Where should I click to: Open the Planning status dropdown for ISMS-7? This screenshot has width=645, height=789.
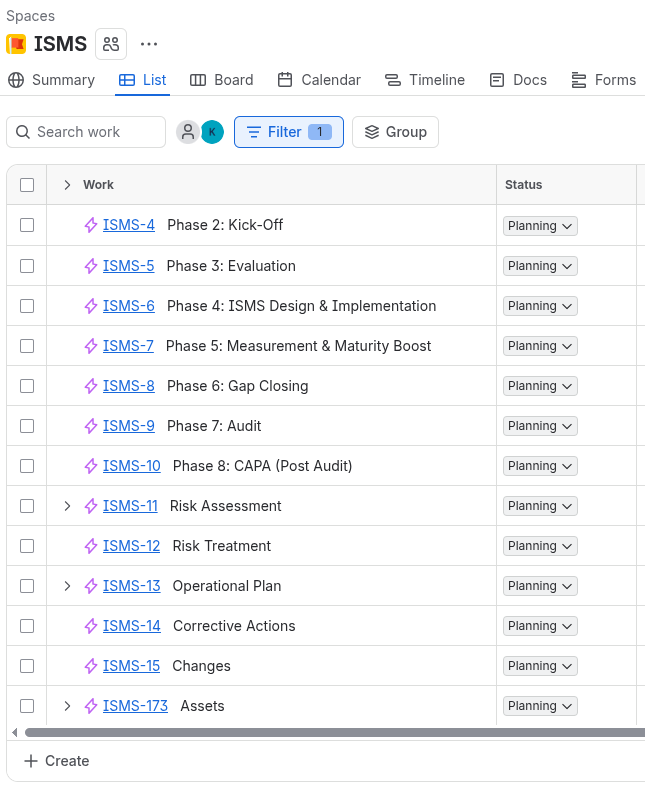540,346
